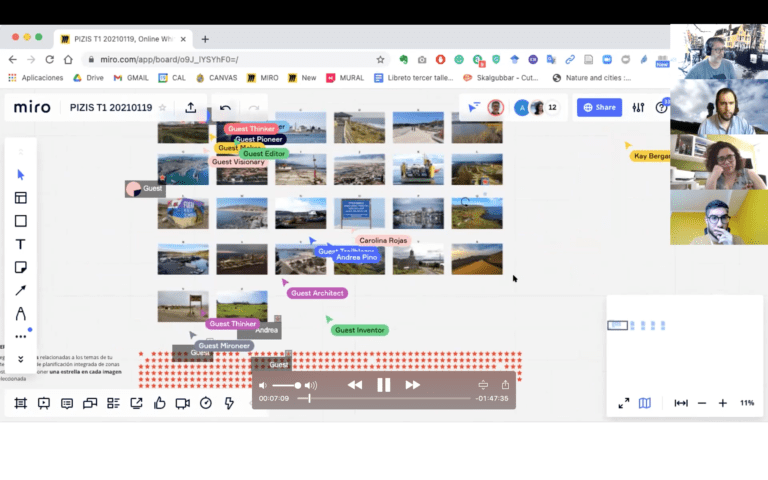The height and width of the screenshot is (480, 768).
Task: Zoom in with the plus button
Action: coord(722,403)
